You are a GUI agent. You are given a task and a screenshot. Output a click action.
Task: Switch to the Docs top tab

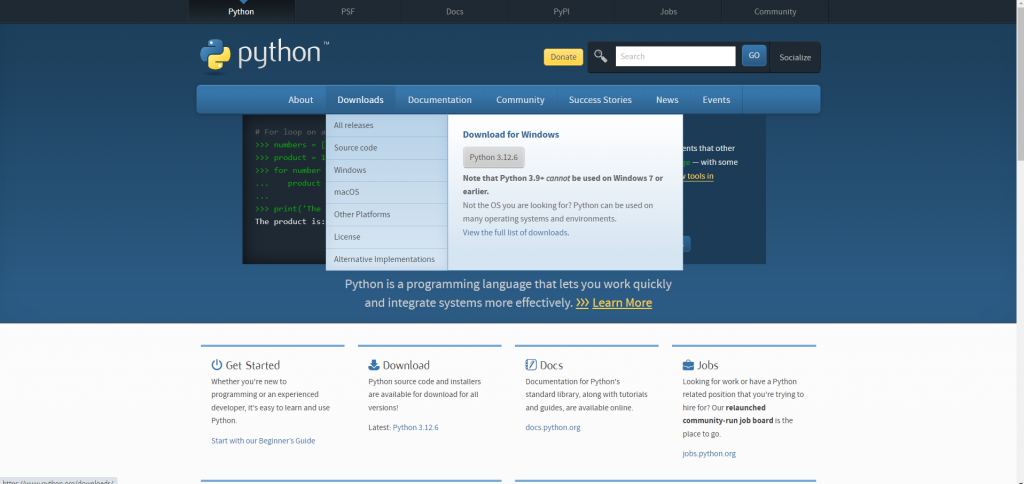(x=455, y=12)
